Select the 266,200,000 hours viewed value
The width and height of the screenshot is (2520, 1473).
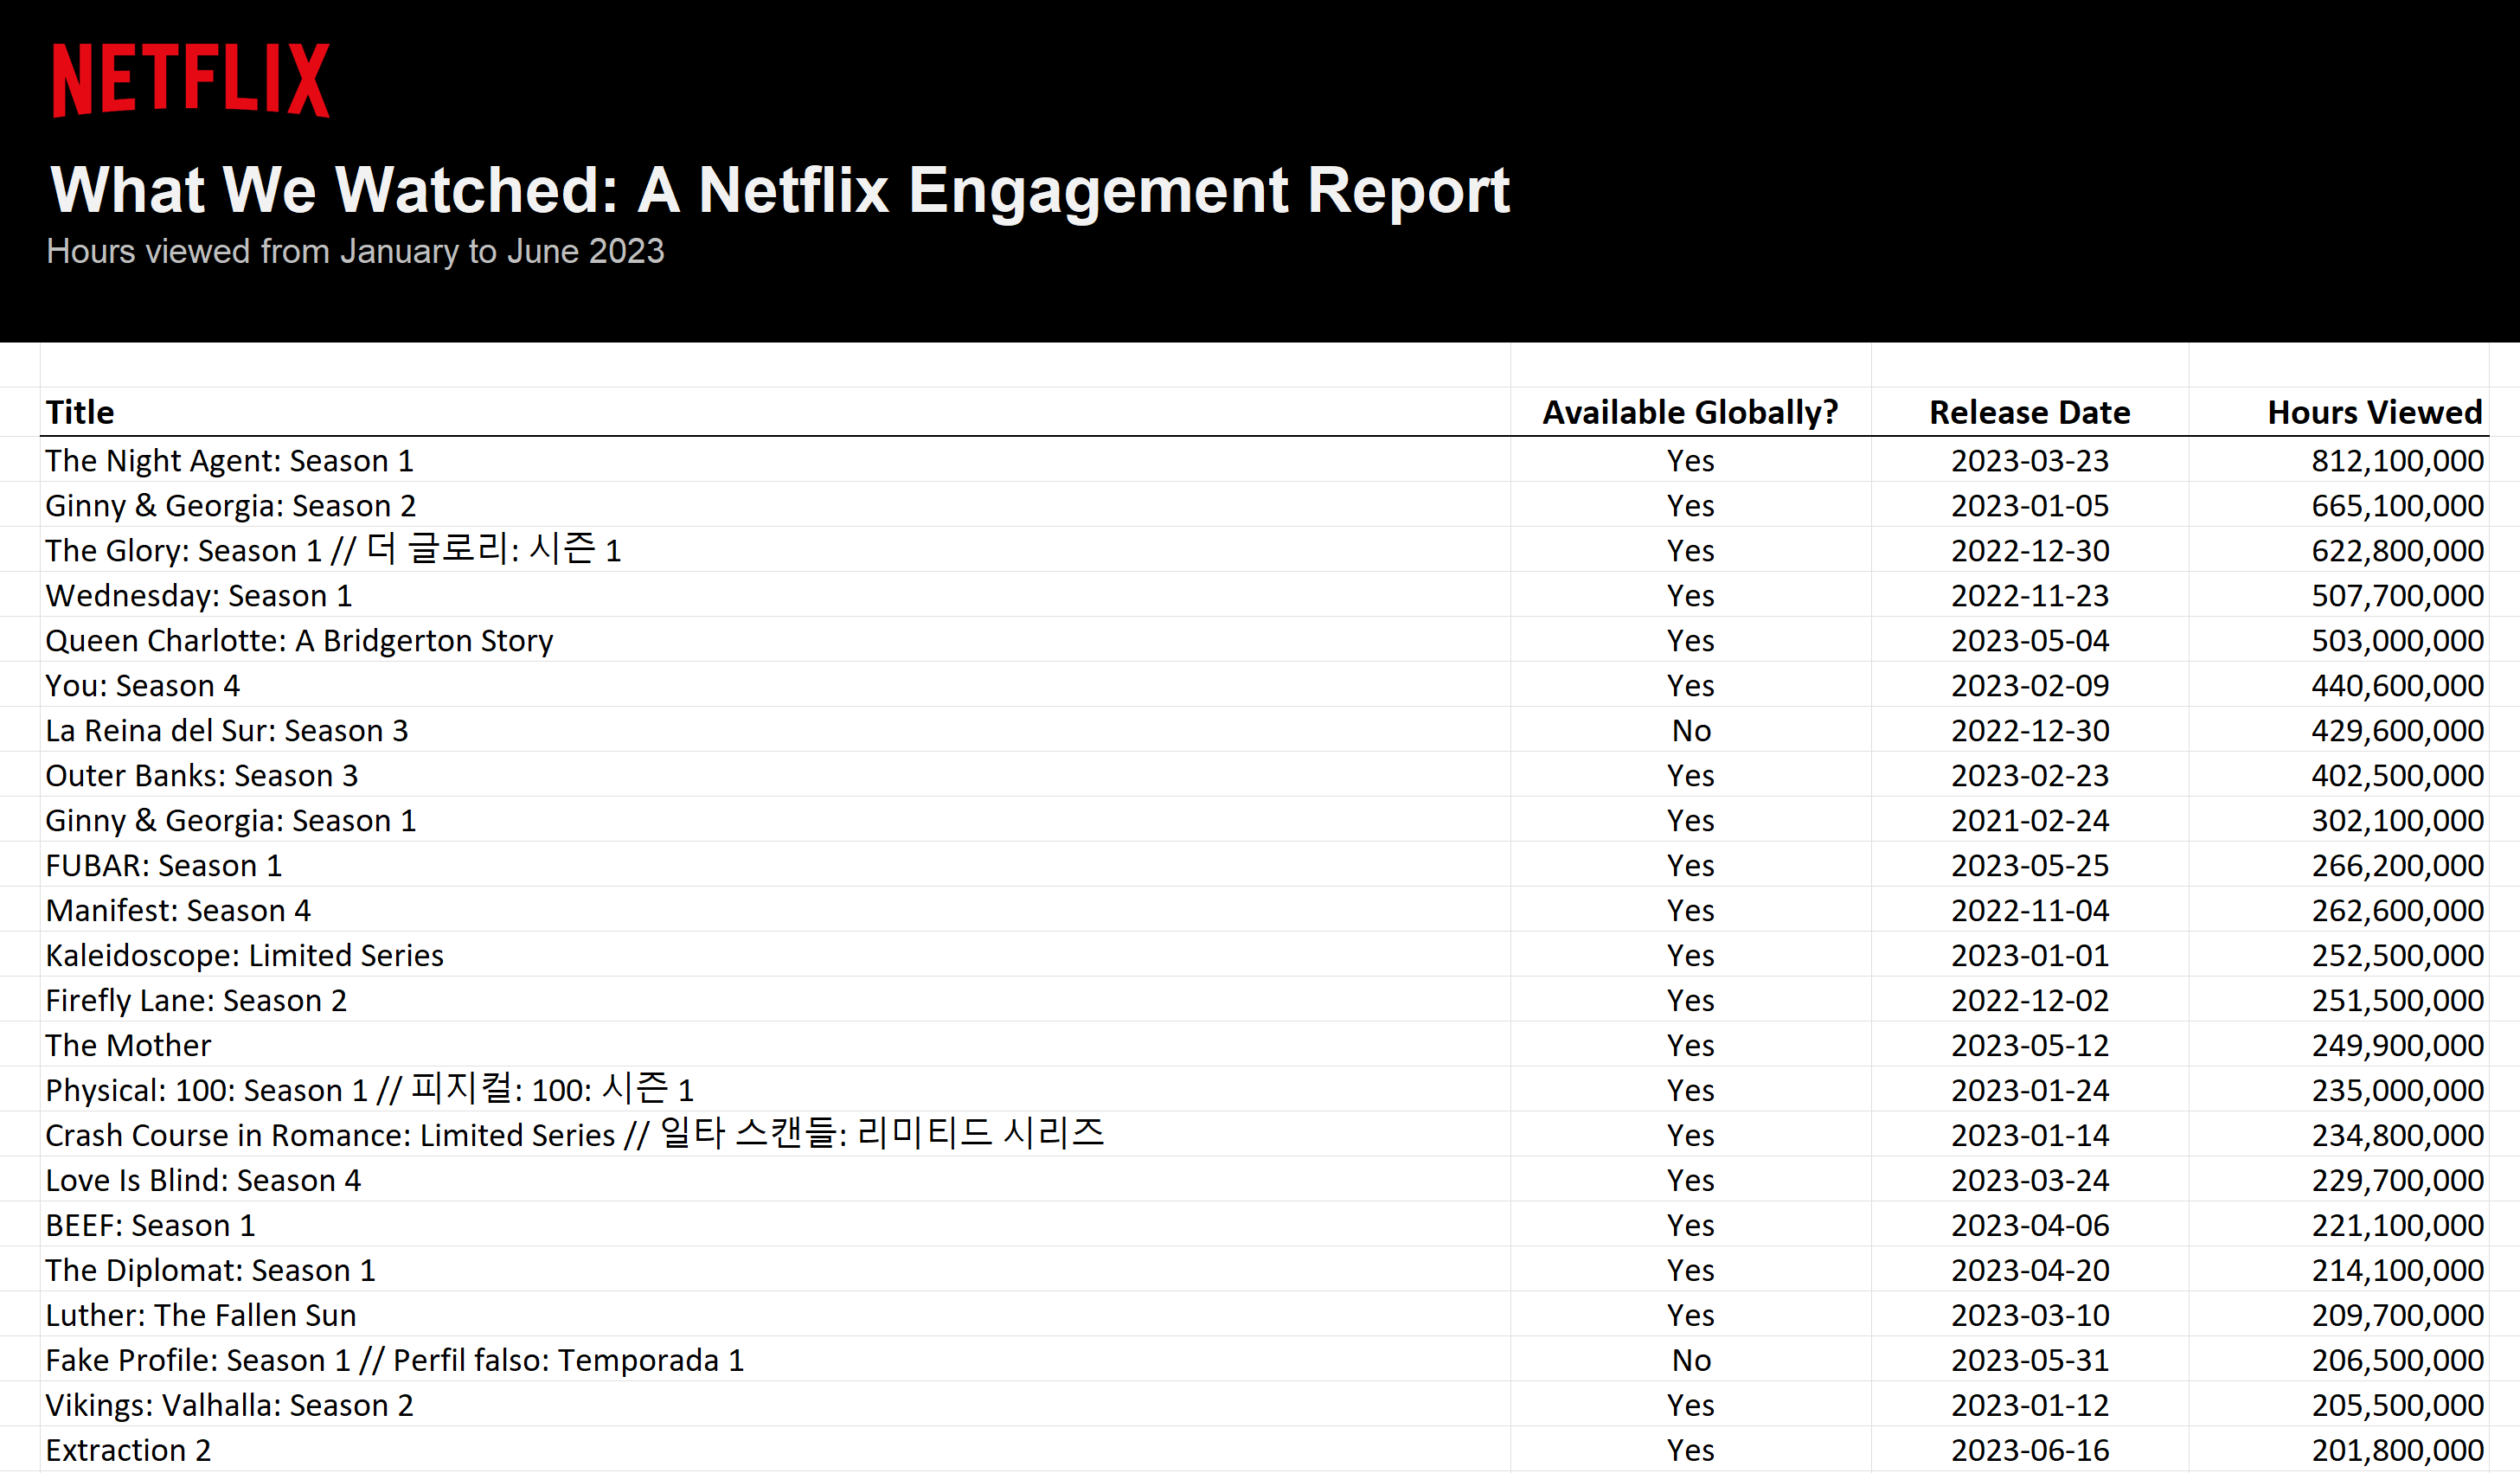coord(2397,866)
